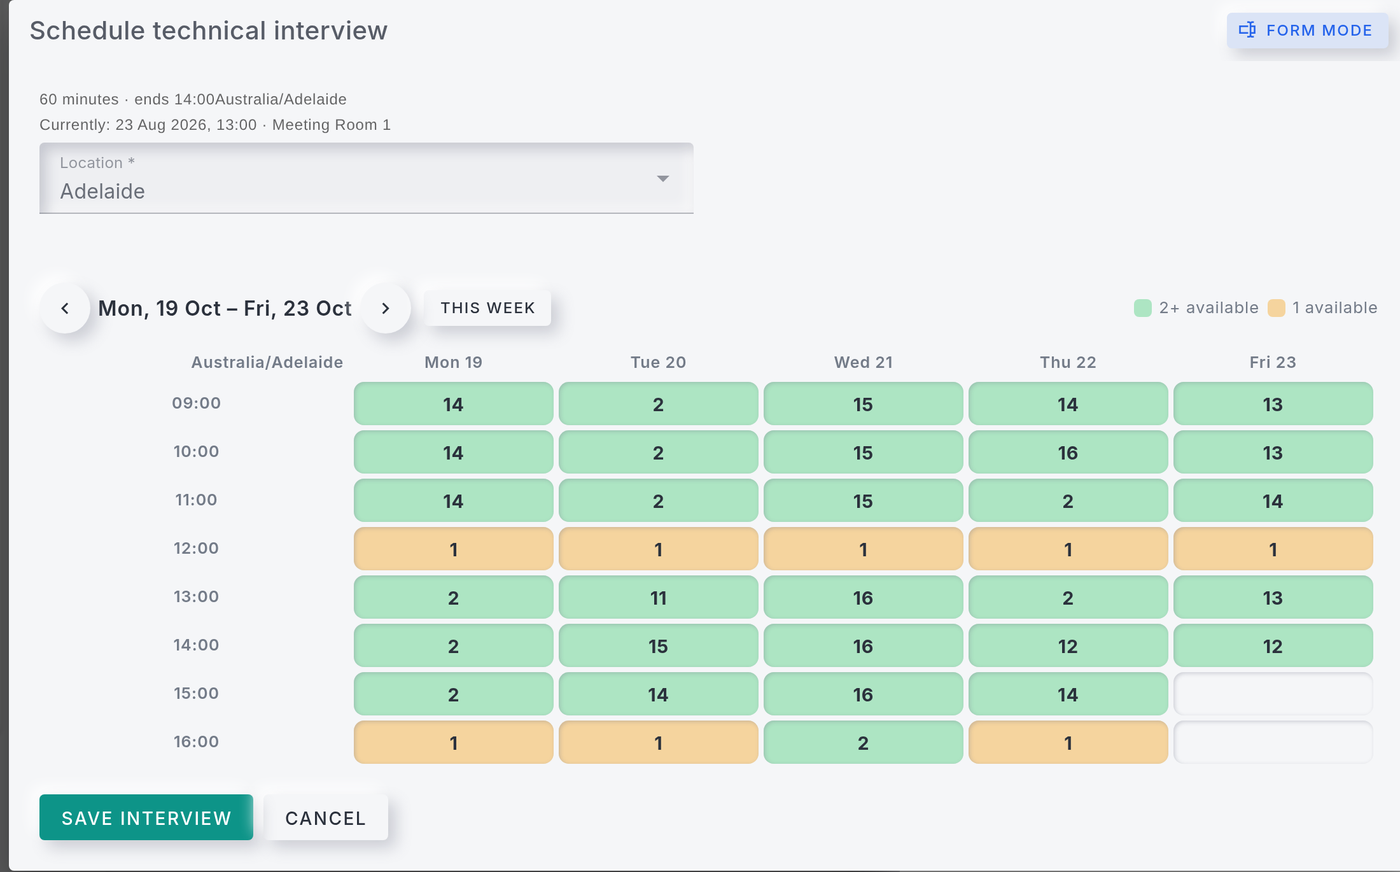Click the 'Mon, 19 Oct – Fri, 23 Oct' range label
Viewport: 1400px width, 872px height.
pyautogui.click(x=225, y=308)
